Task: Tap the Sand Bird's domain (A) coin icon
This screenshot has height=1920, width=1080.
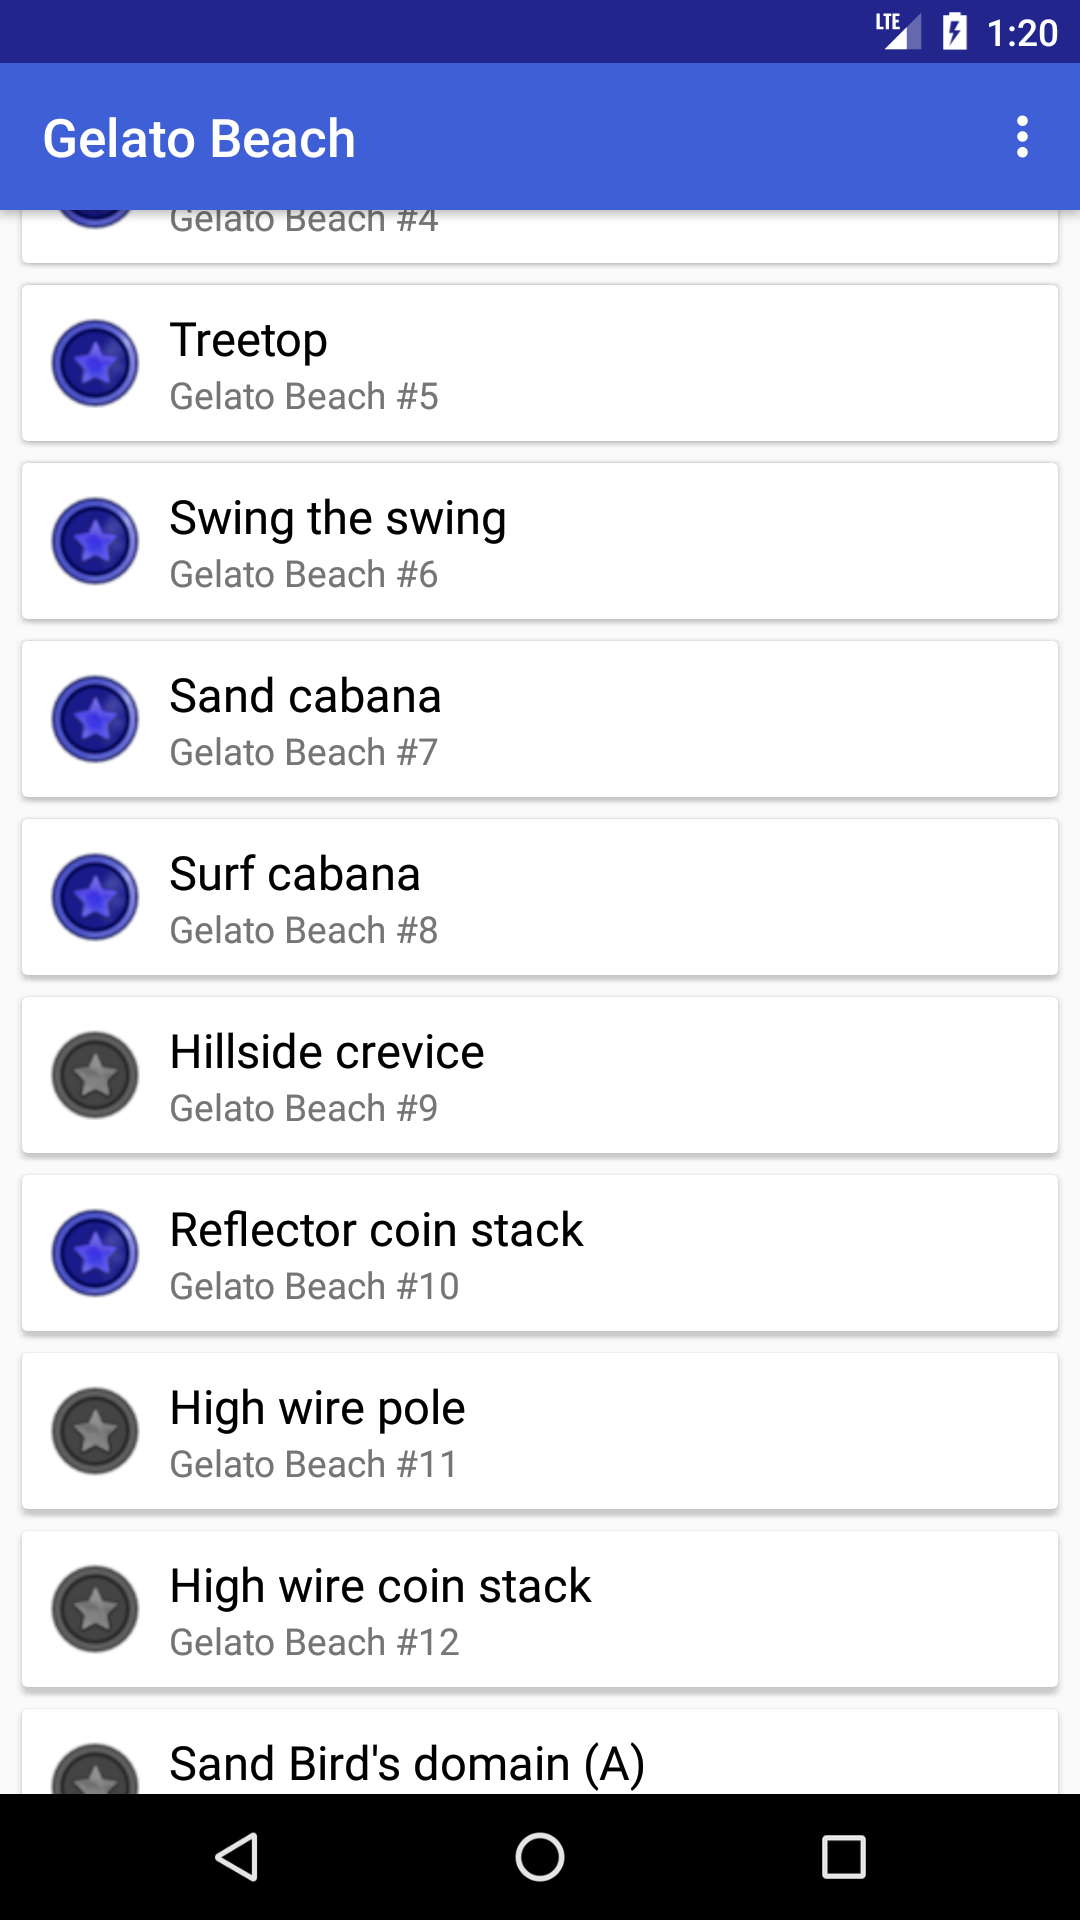Action: click(x=95, y=1772)
